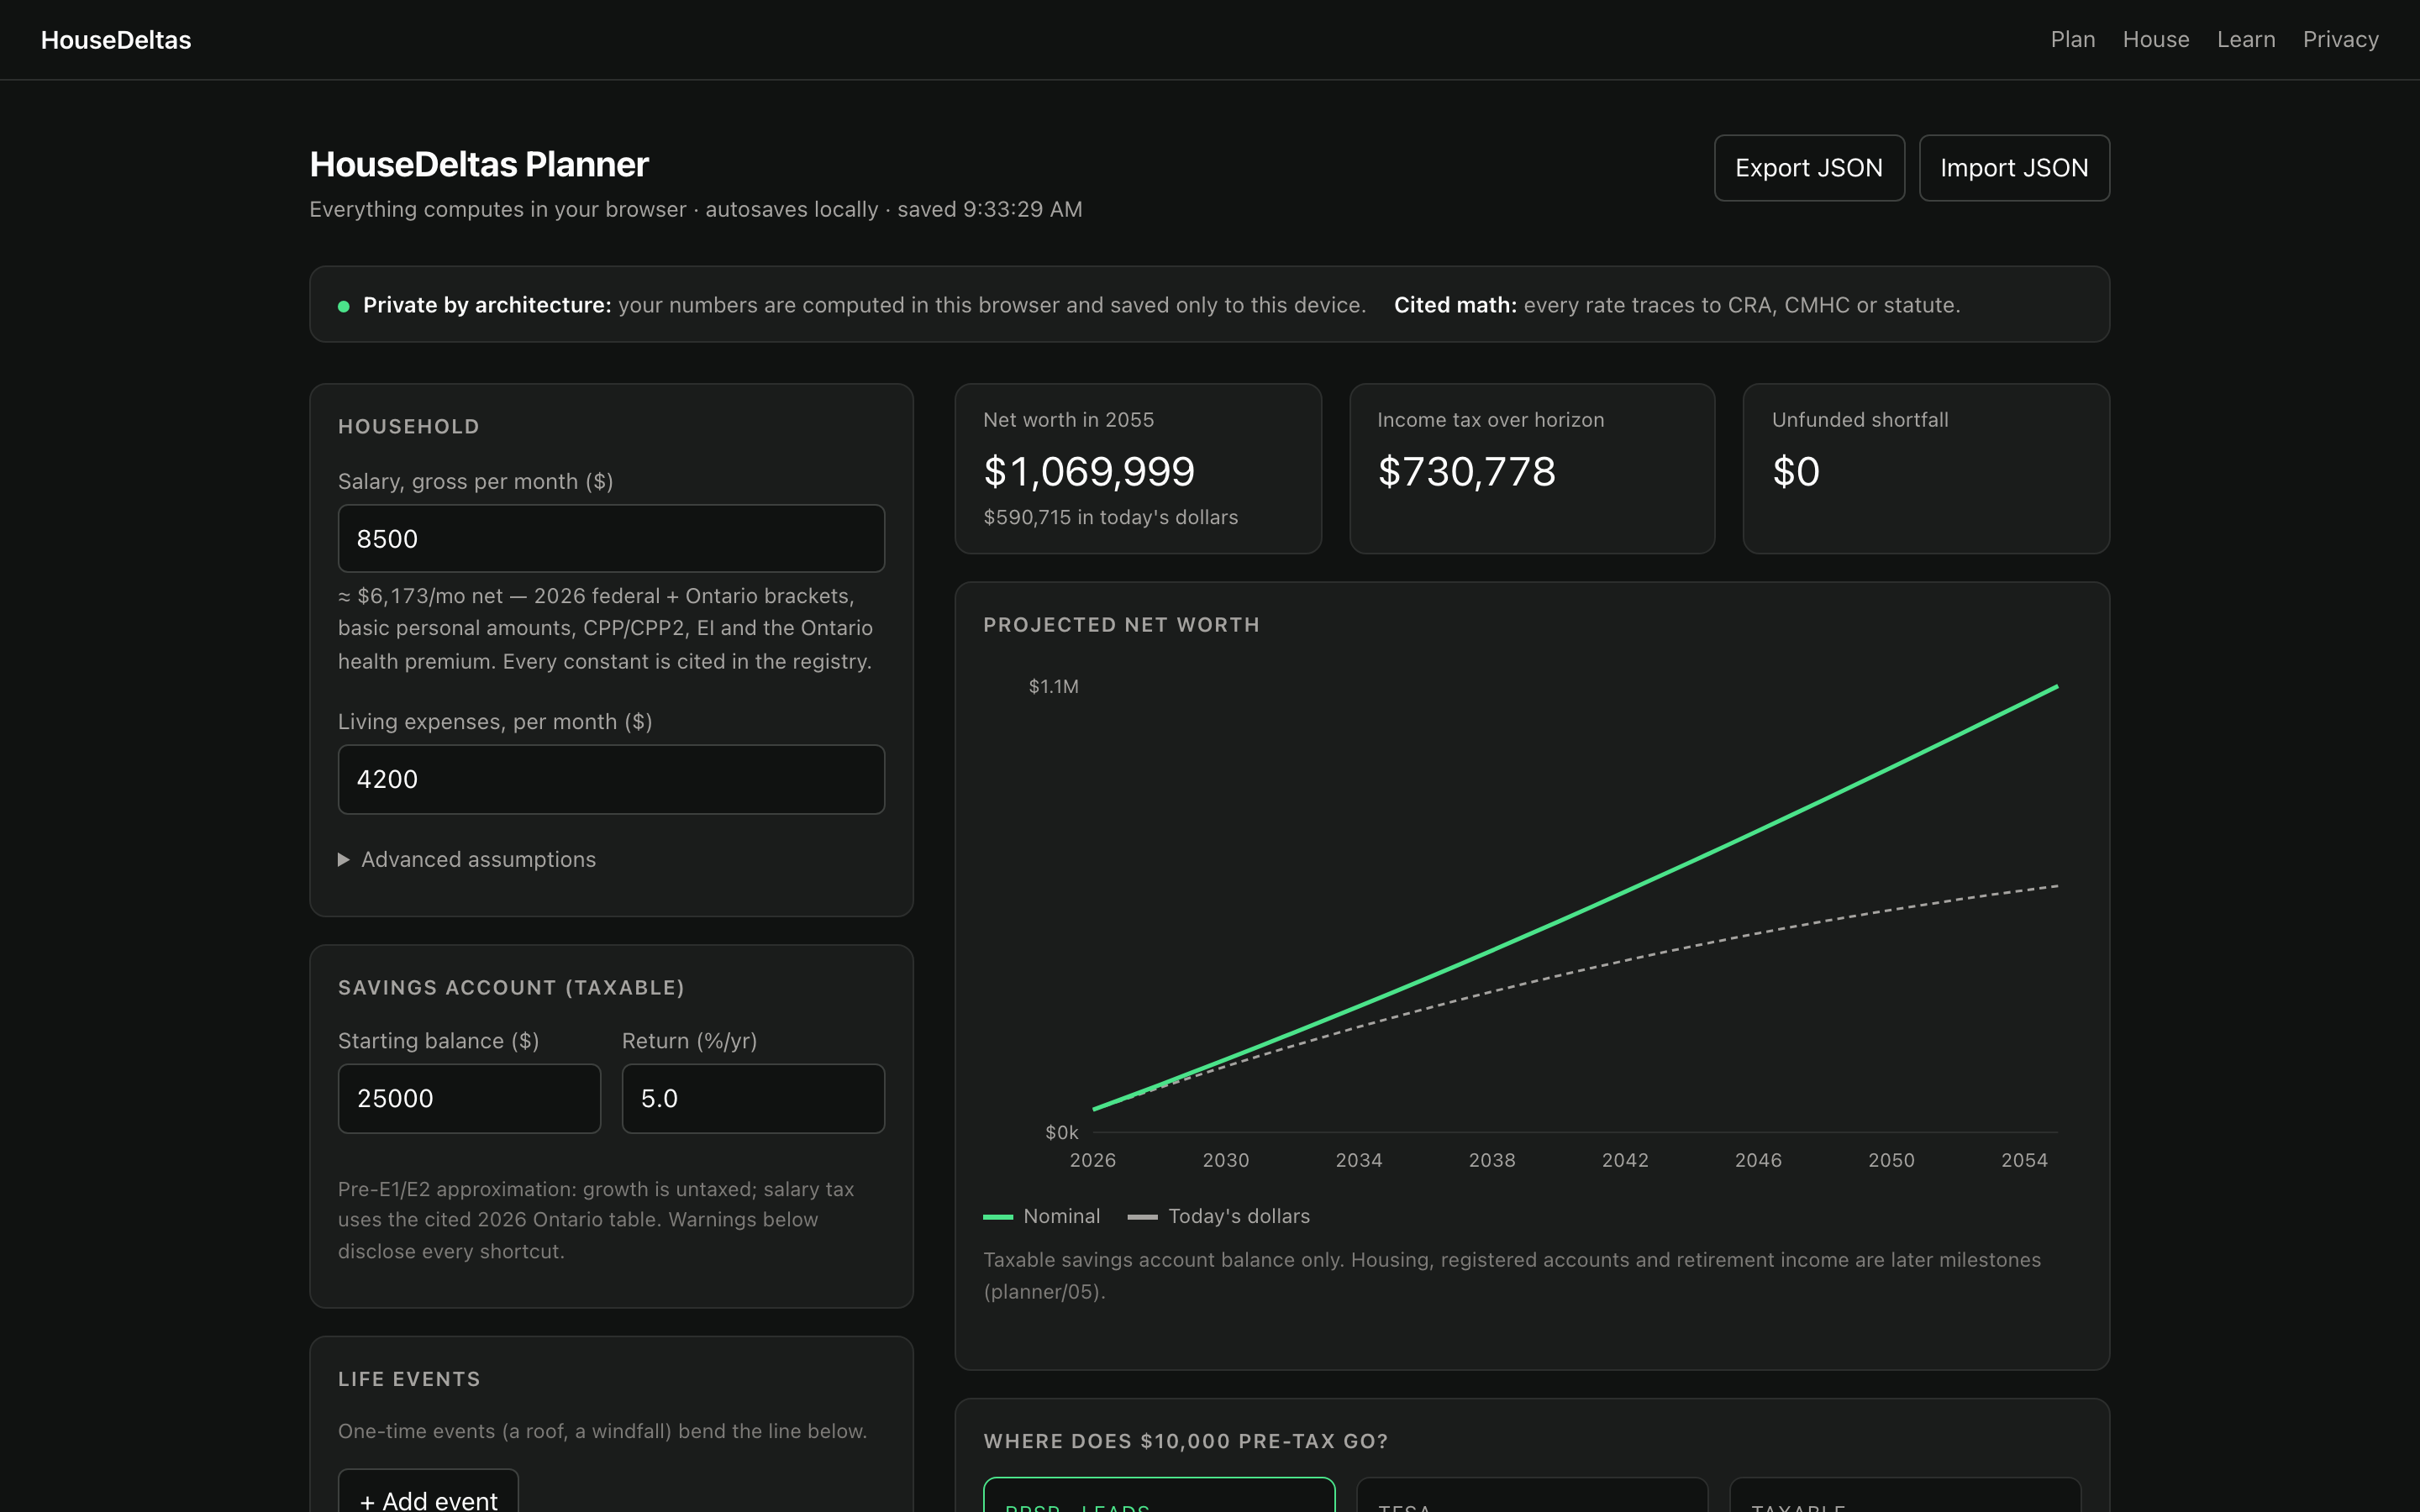Click the '$590,715 in today's dollars' text
Image resolution: width=2420 pixels, height=1512 pixels.
pyautogui.click(x=1110, y=517)
